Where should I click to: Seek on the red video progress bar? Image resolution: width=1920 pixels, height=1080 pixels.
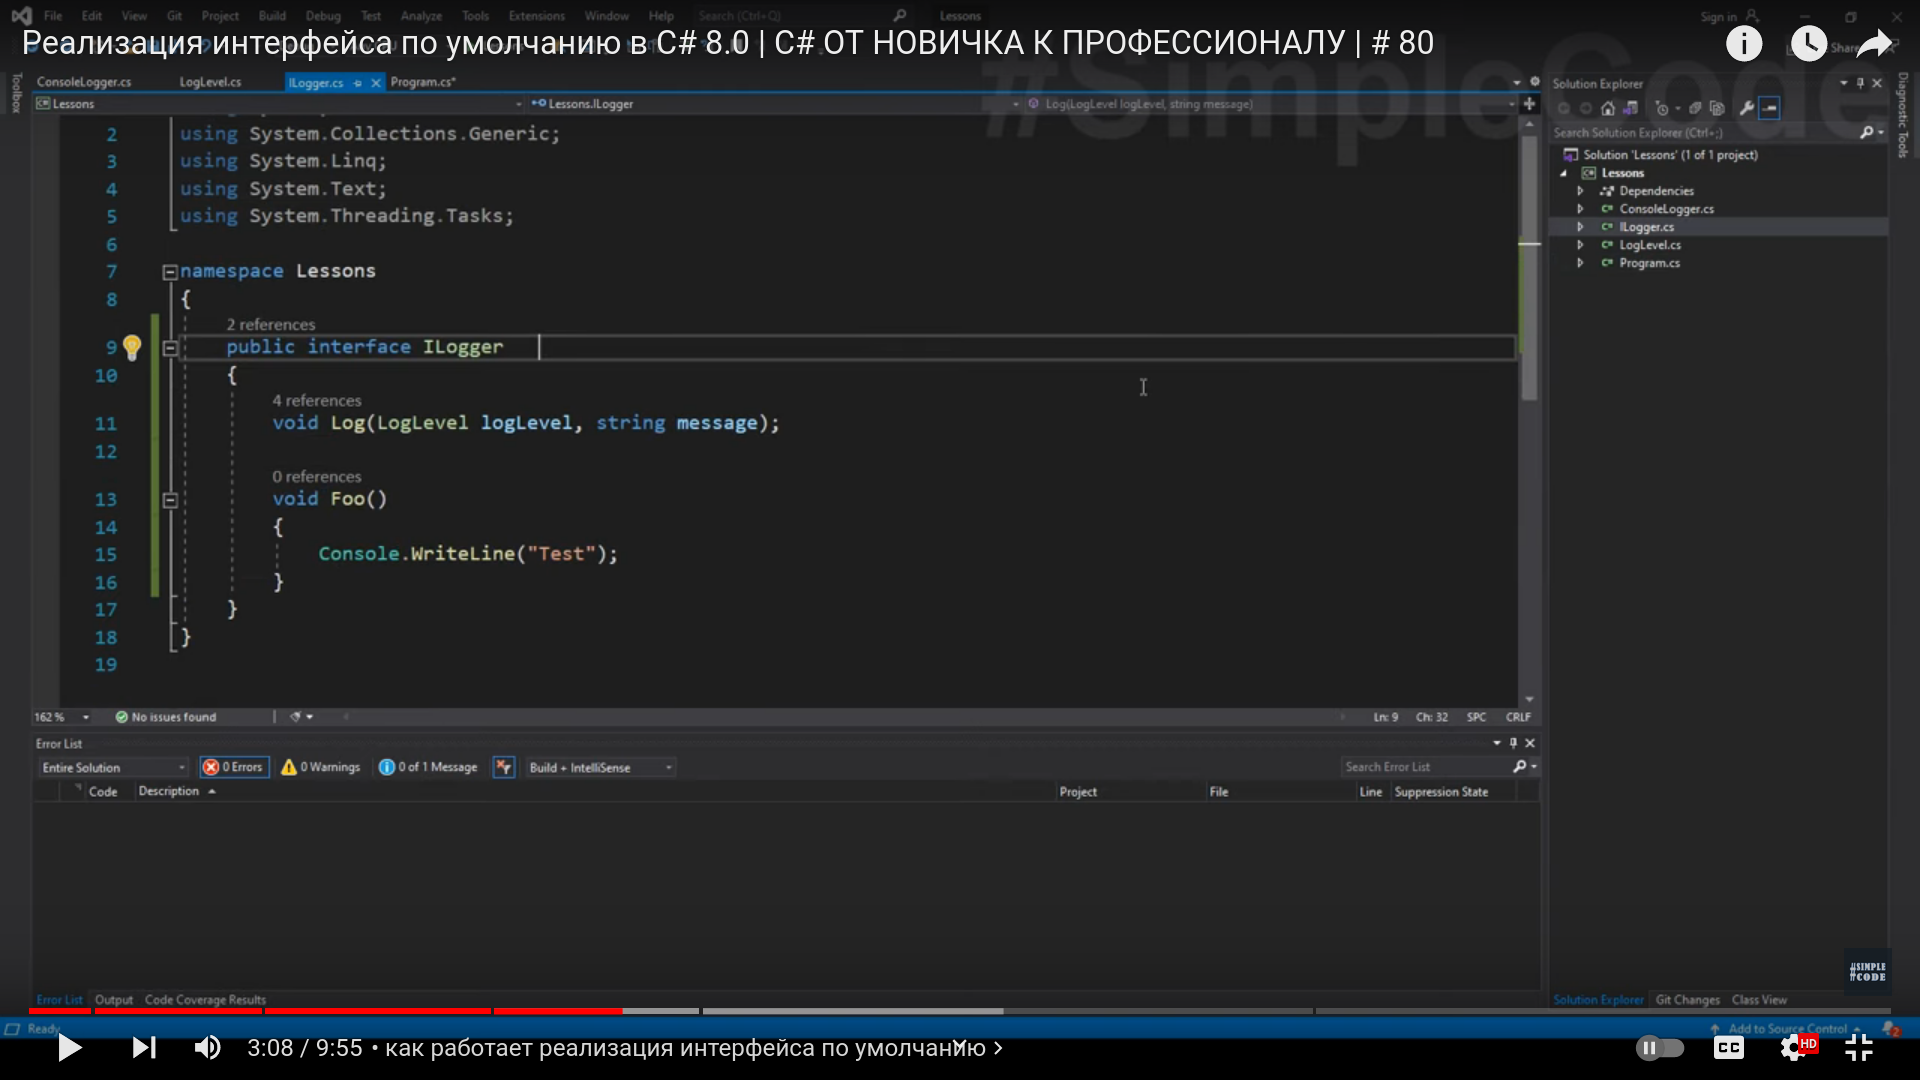[x=400, y=1011]
